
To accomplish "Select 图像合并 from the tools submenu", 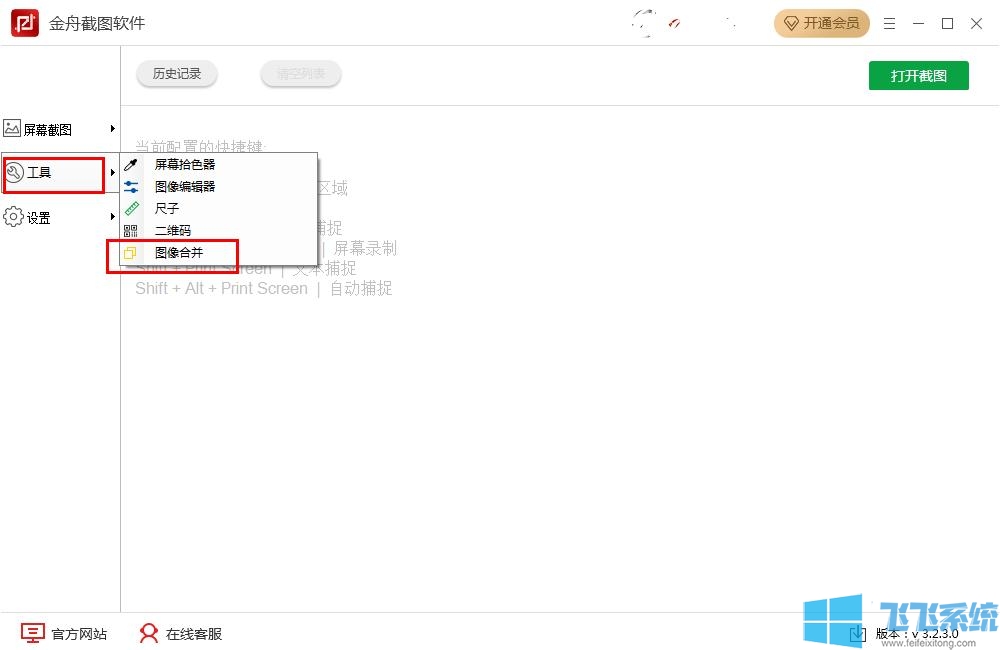I will click(x=179, y=253).
